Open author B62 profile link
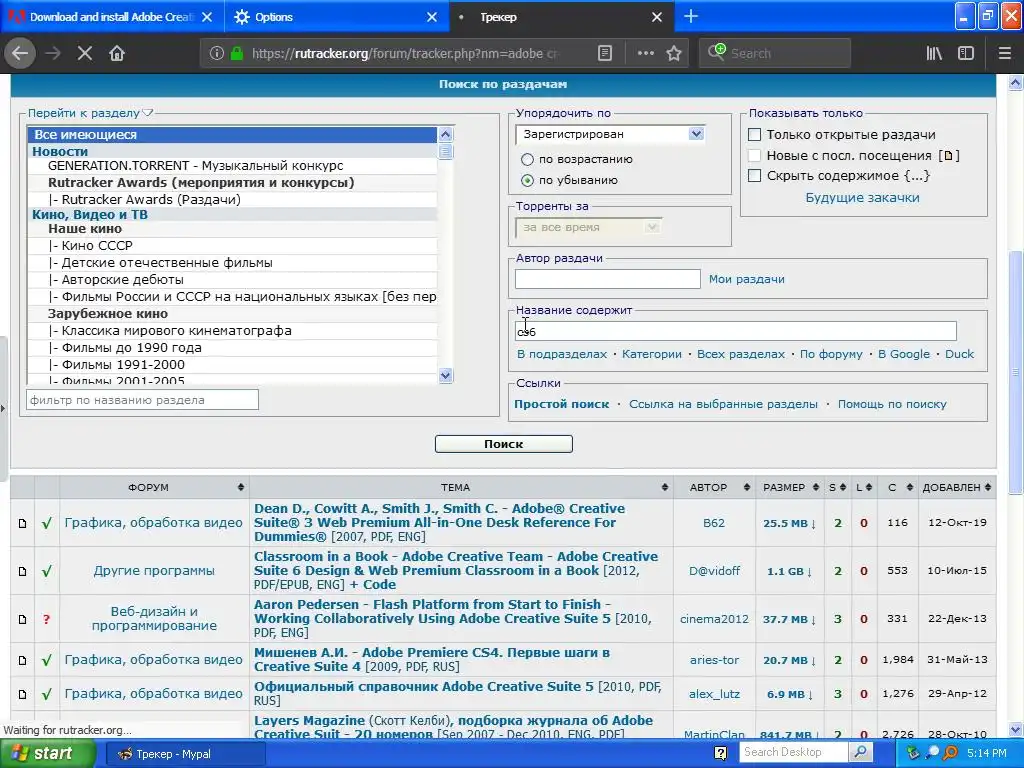The width and height of the screenshot is (1024, 768). point(714,523)
